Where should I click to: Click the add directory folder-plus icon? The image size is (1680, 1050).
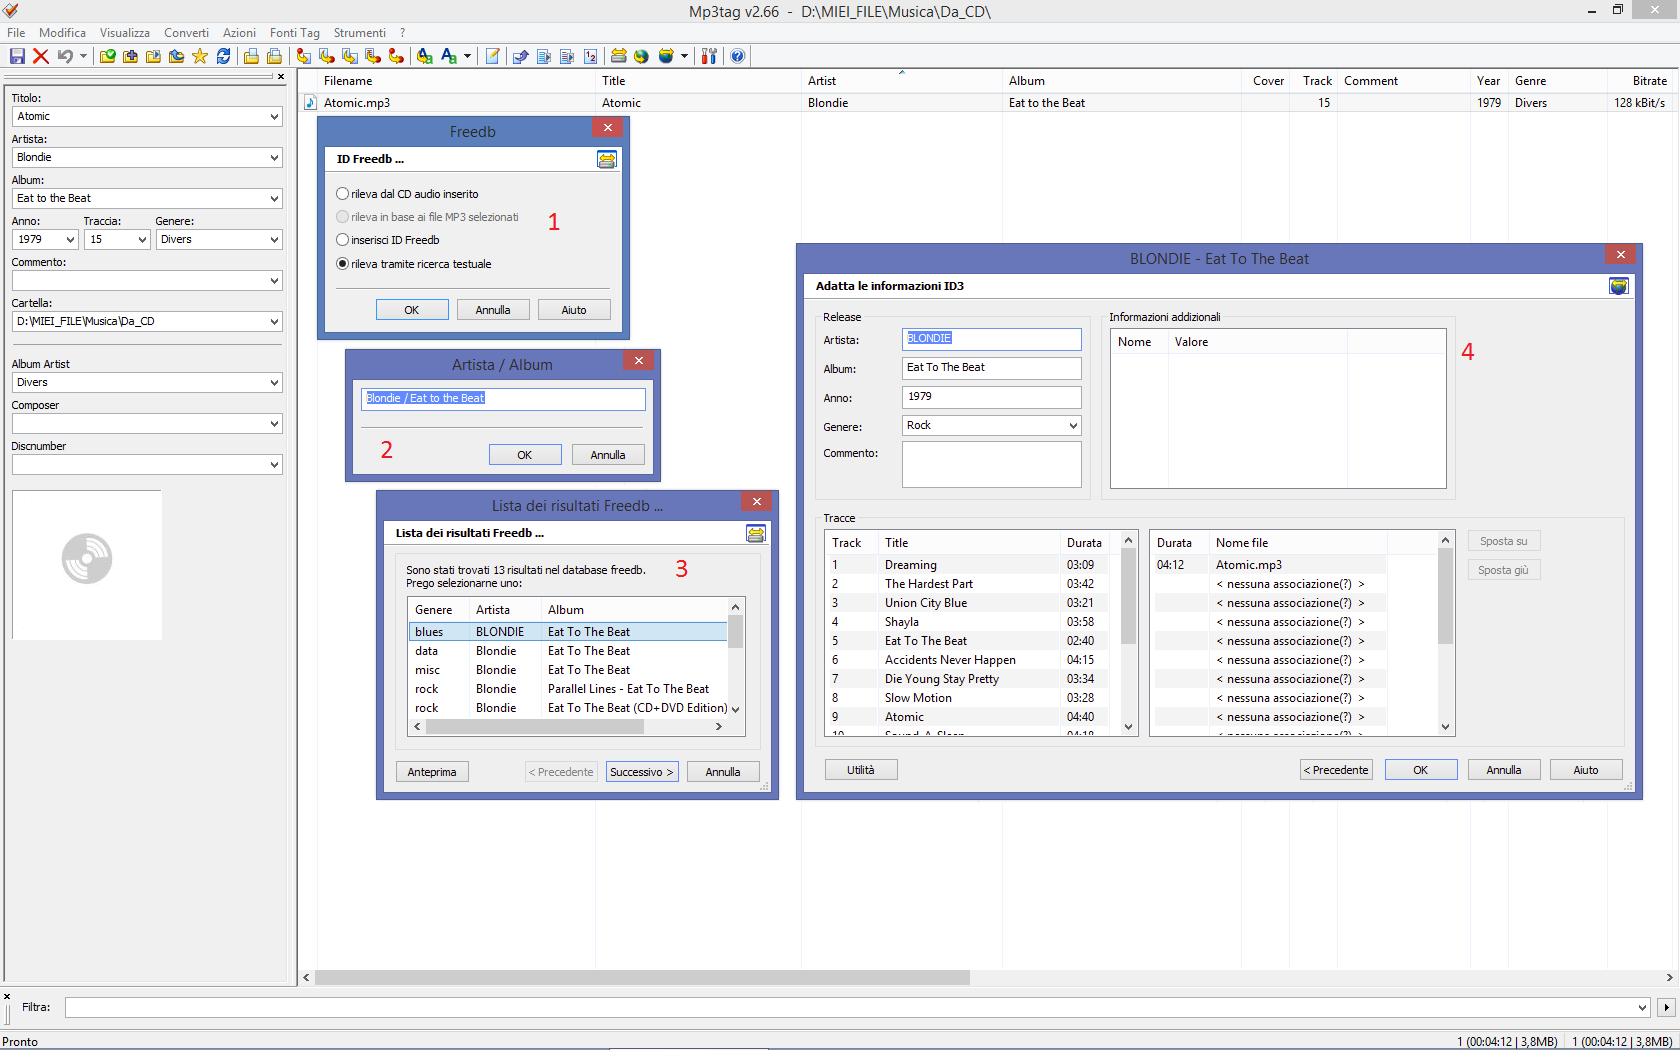131,56
